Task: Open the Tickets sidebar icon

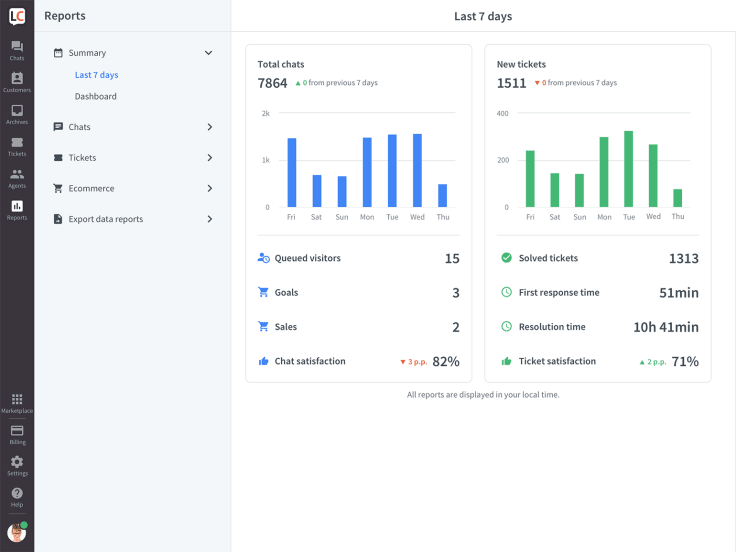Action: pos(17,146)
